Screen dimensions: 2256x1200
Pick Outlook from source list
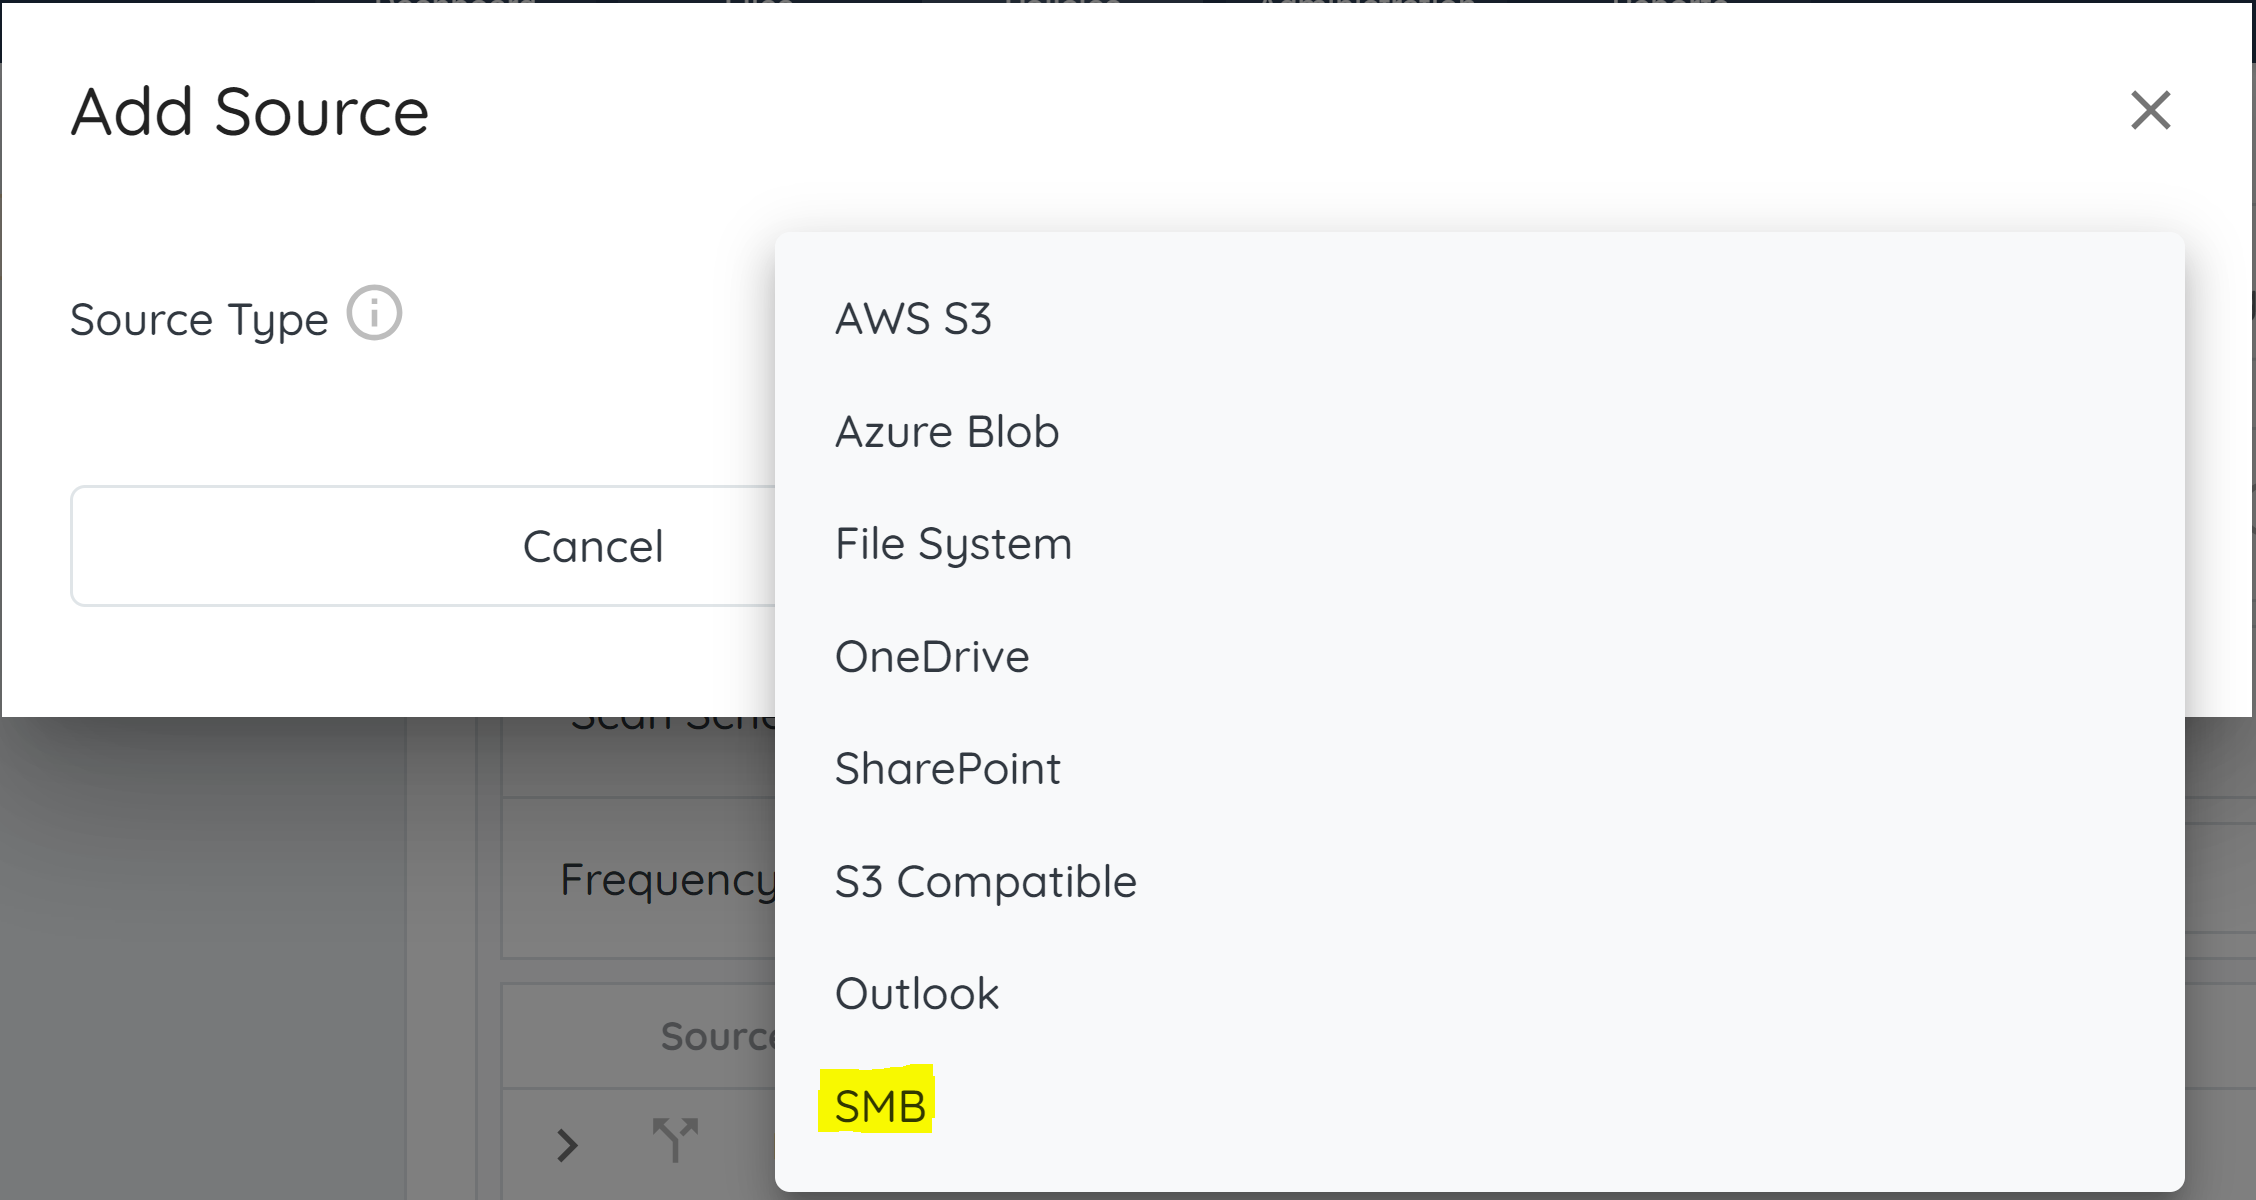click(916, 994)
